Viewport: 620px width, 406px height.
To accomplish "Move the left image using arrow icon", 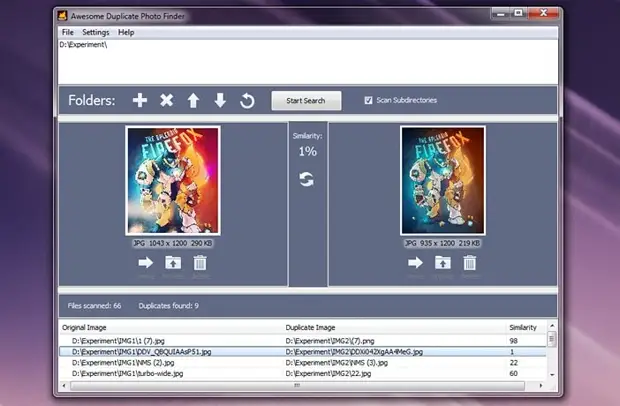I will click(x=145, y=263).
